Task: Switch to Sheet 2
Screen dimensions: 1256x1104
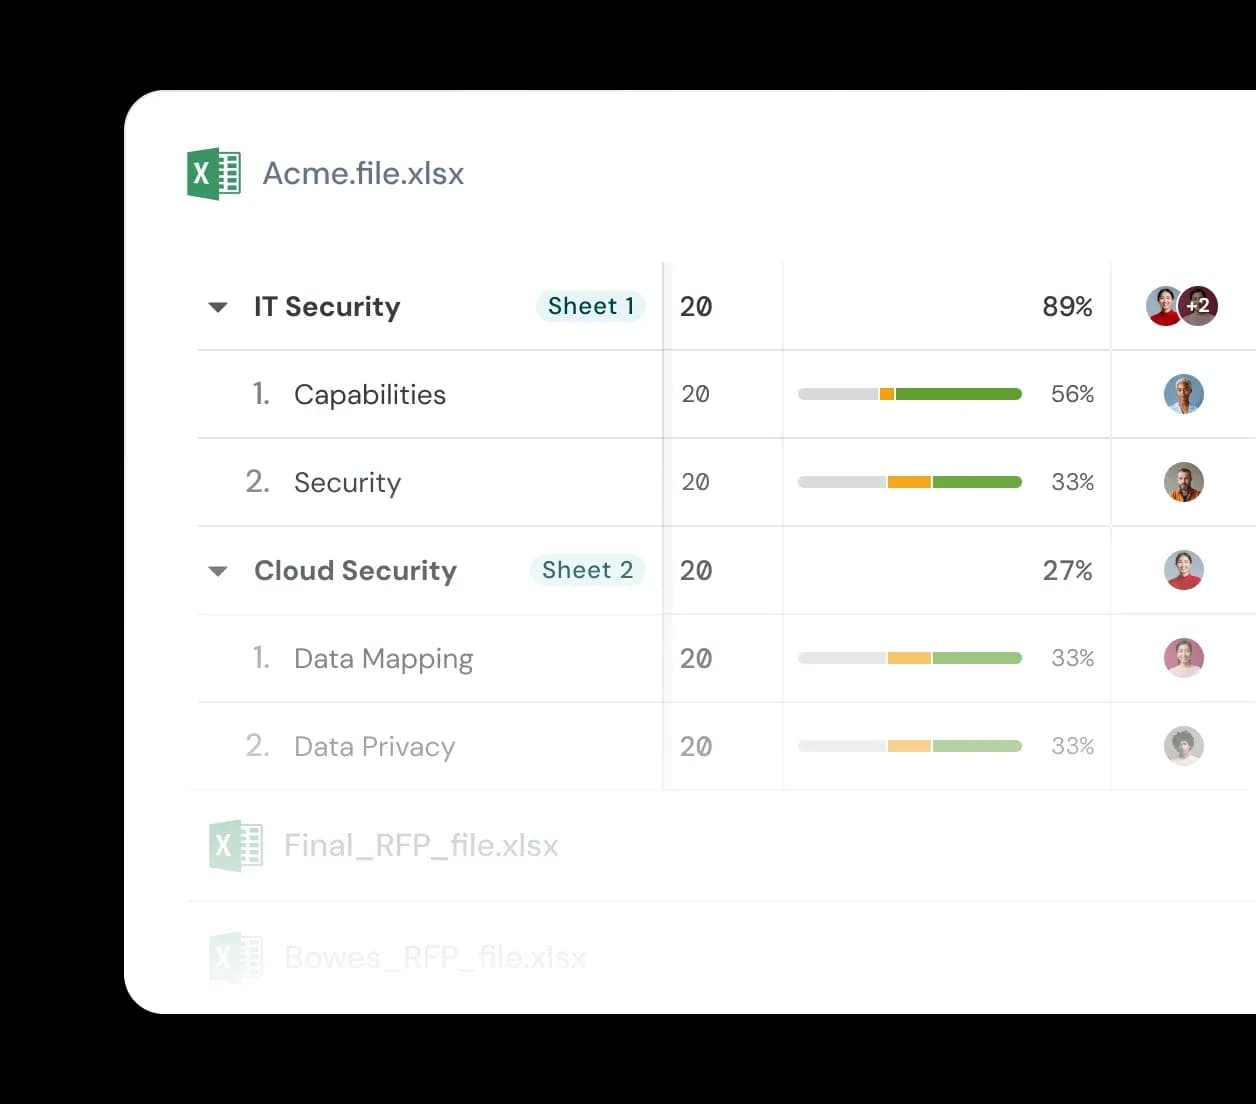Action: (x=588, y=570)
